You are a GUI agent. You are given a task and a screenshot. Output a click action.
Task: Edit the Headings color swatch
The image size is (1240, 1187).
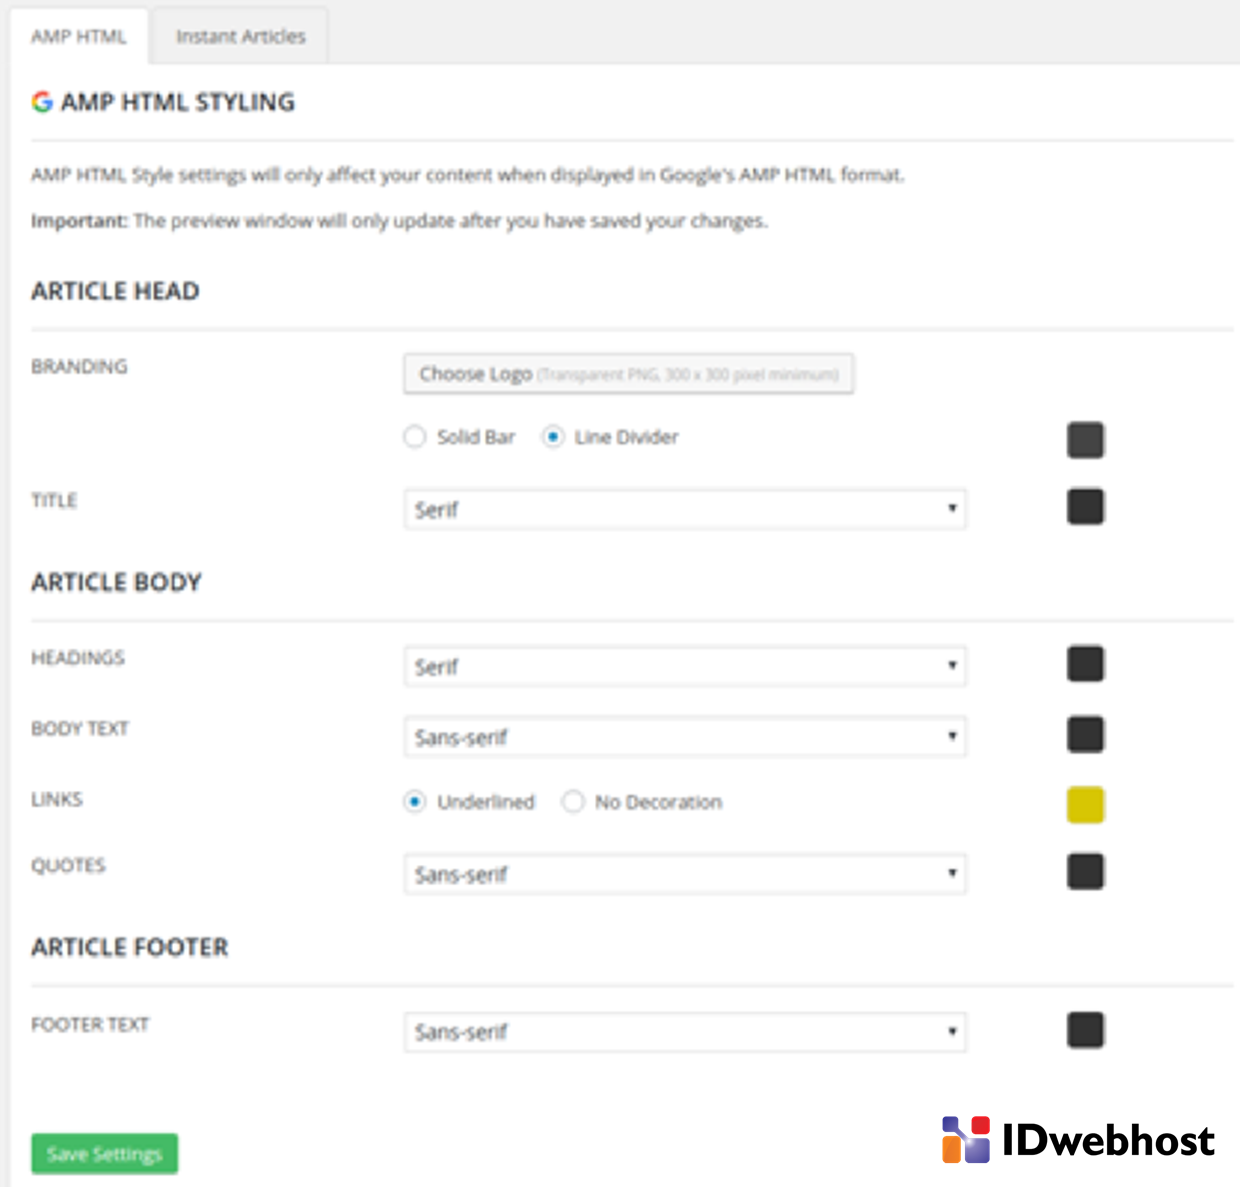pyautogui.click(x=1085, y=664)
